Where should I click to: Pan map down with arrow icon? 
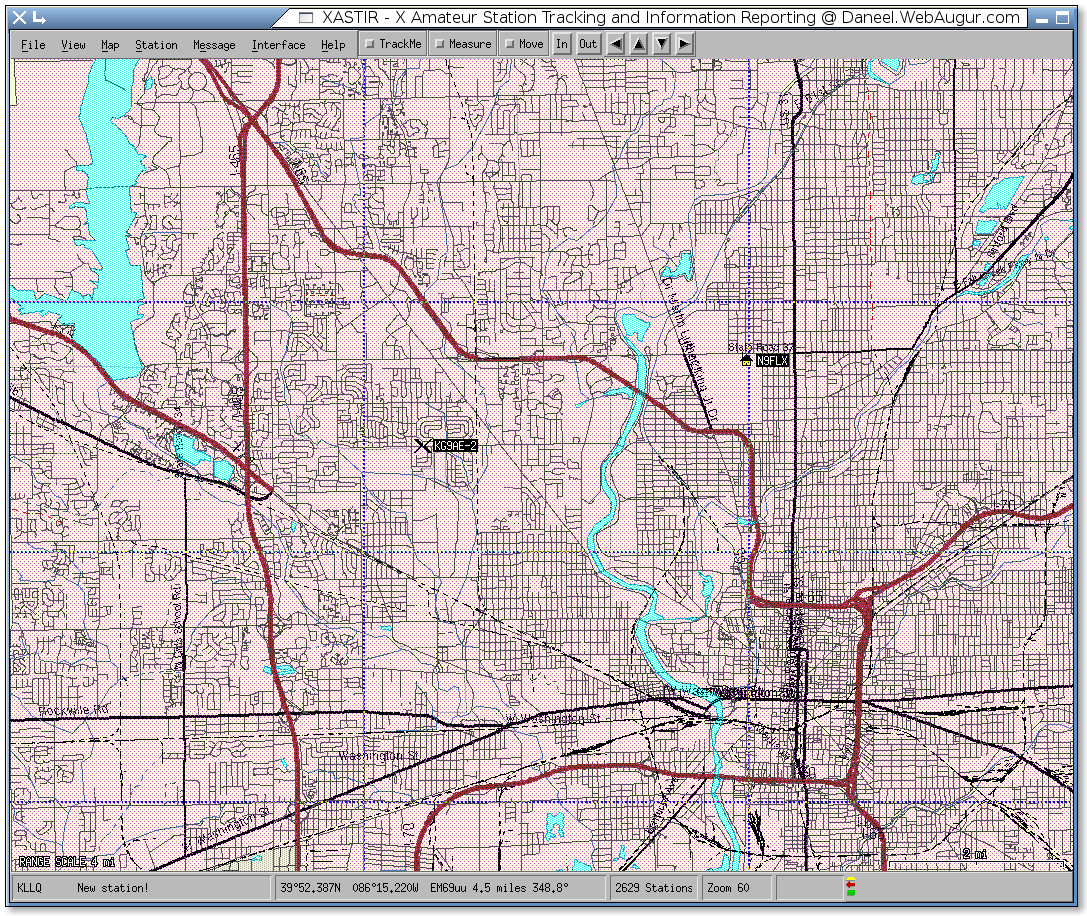[662, 44]
